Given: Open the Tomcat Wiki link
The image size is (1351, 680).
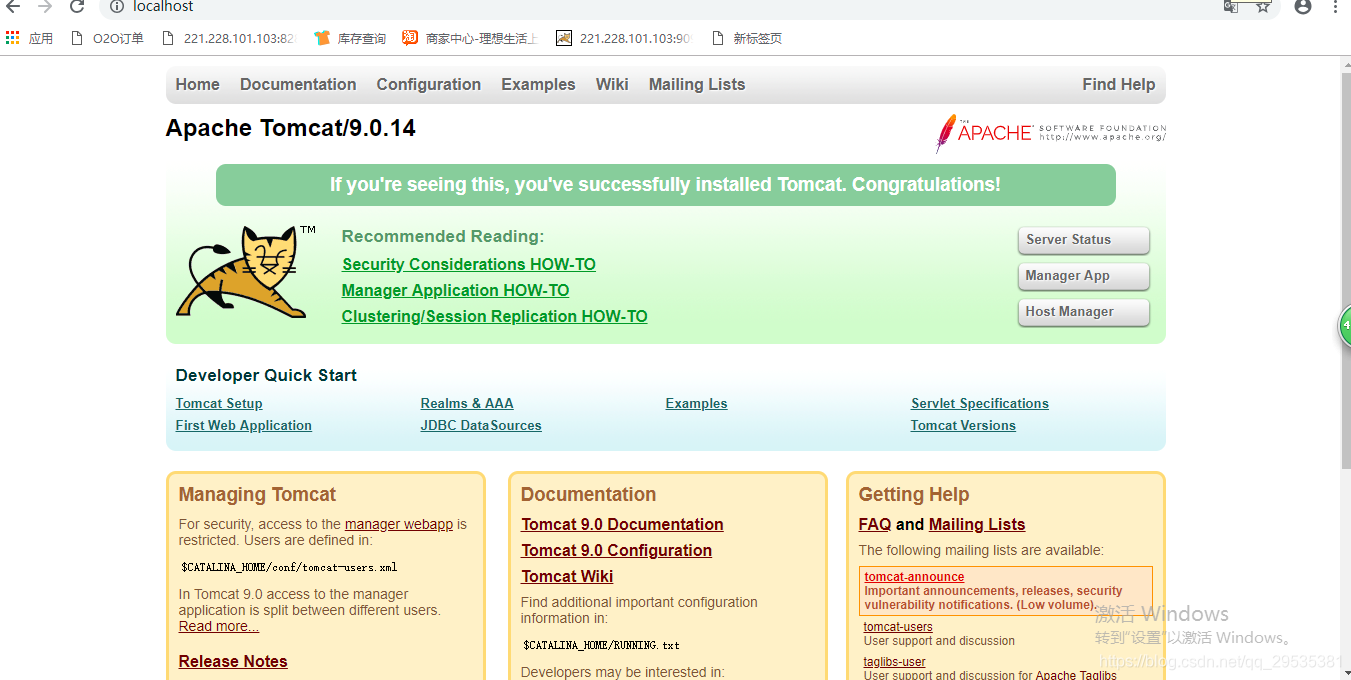Looking at the screenshot, I should (x=567, y=577).
